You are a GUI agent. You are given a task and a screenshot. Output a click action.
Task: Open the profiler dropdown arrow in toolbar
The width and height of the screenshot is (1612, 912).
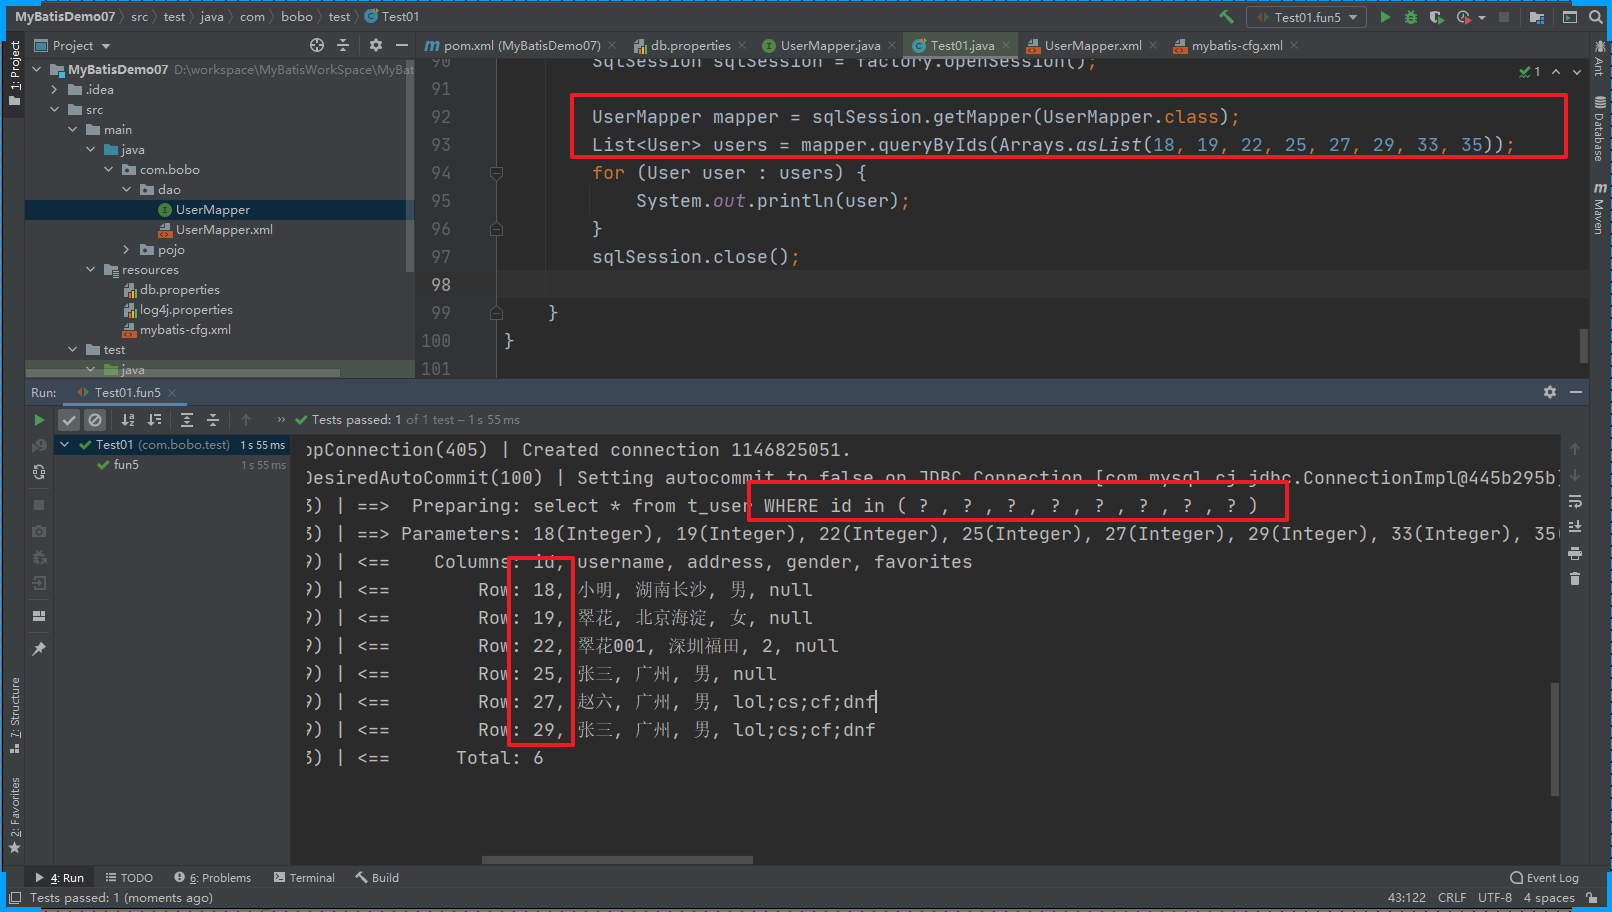tap(1482, 17)
